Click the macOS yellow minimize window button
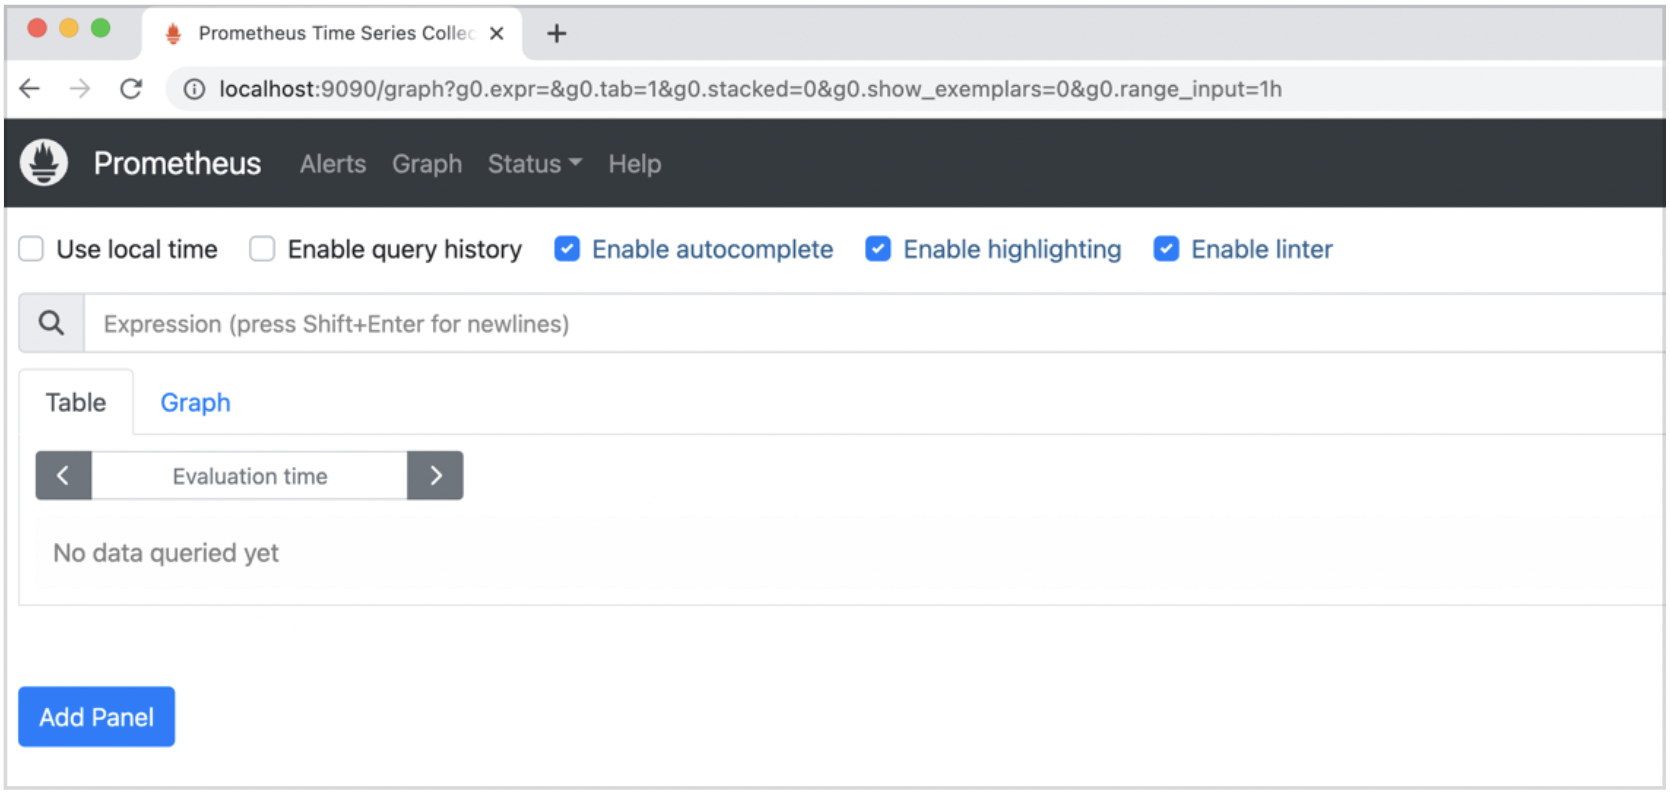The height and width of the screenshot is (794, 1670). point(69,28)
